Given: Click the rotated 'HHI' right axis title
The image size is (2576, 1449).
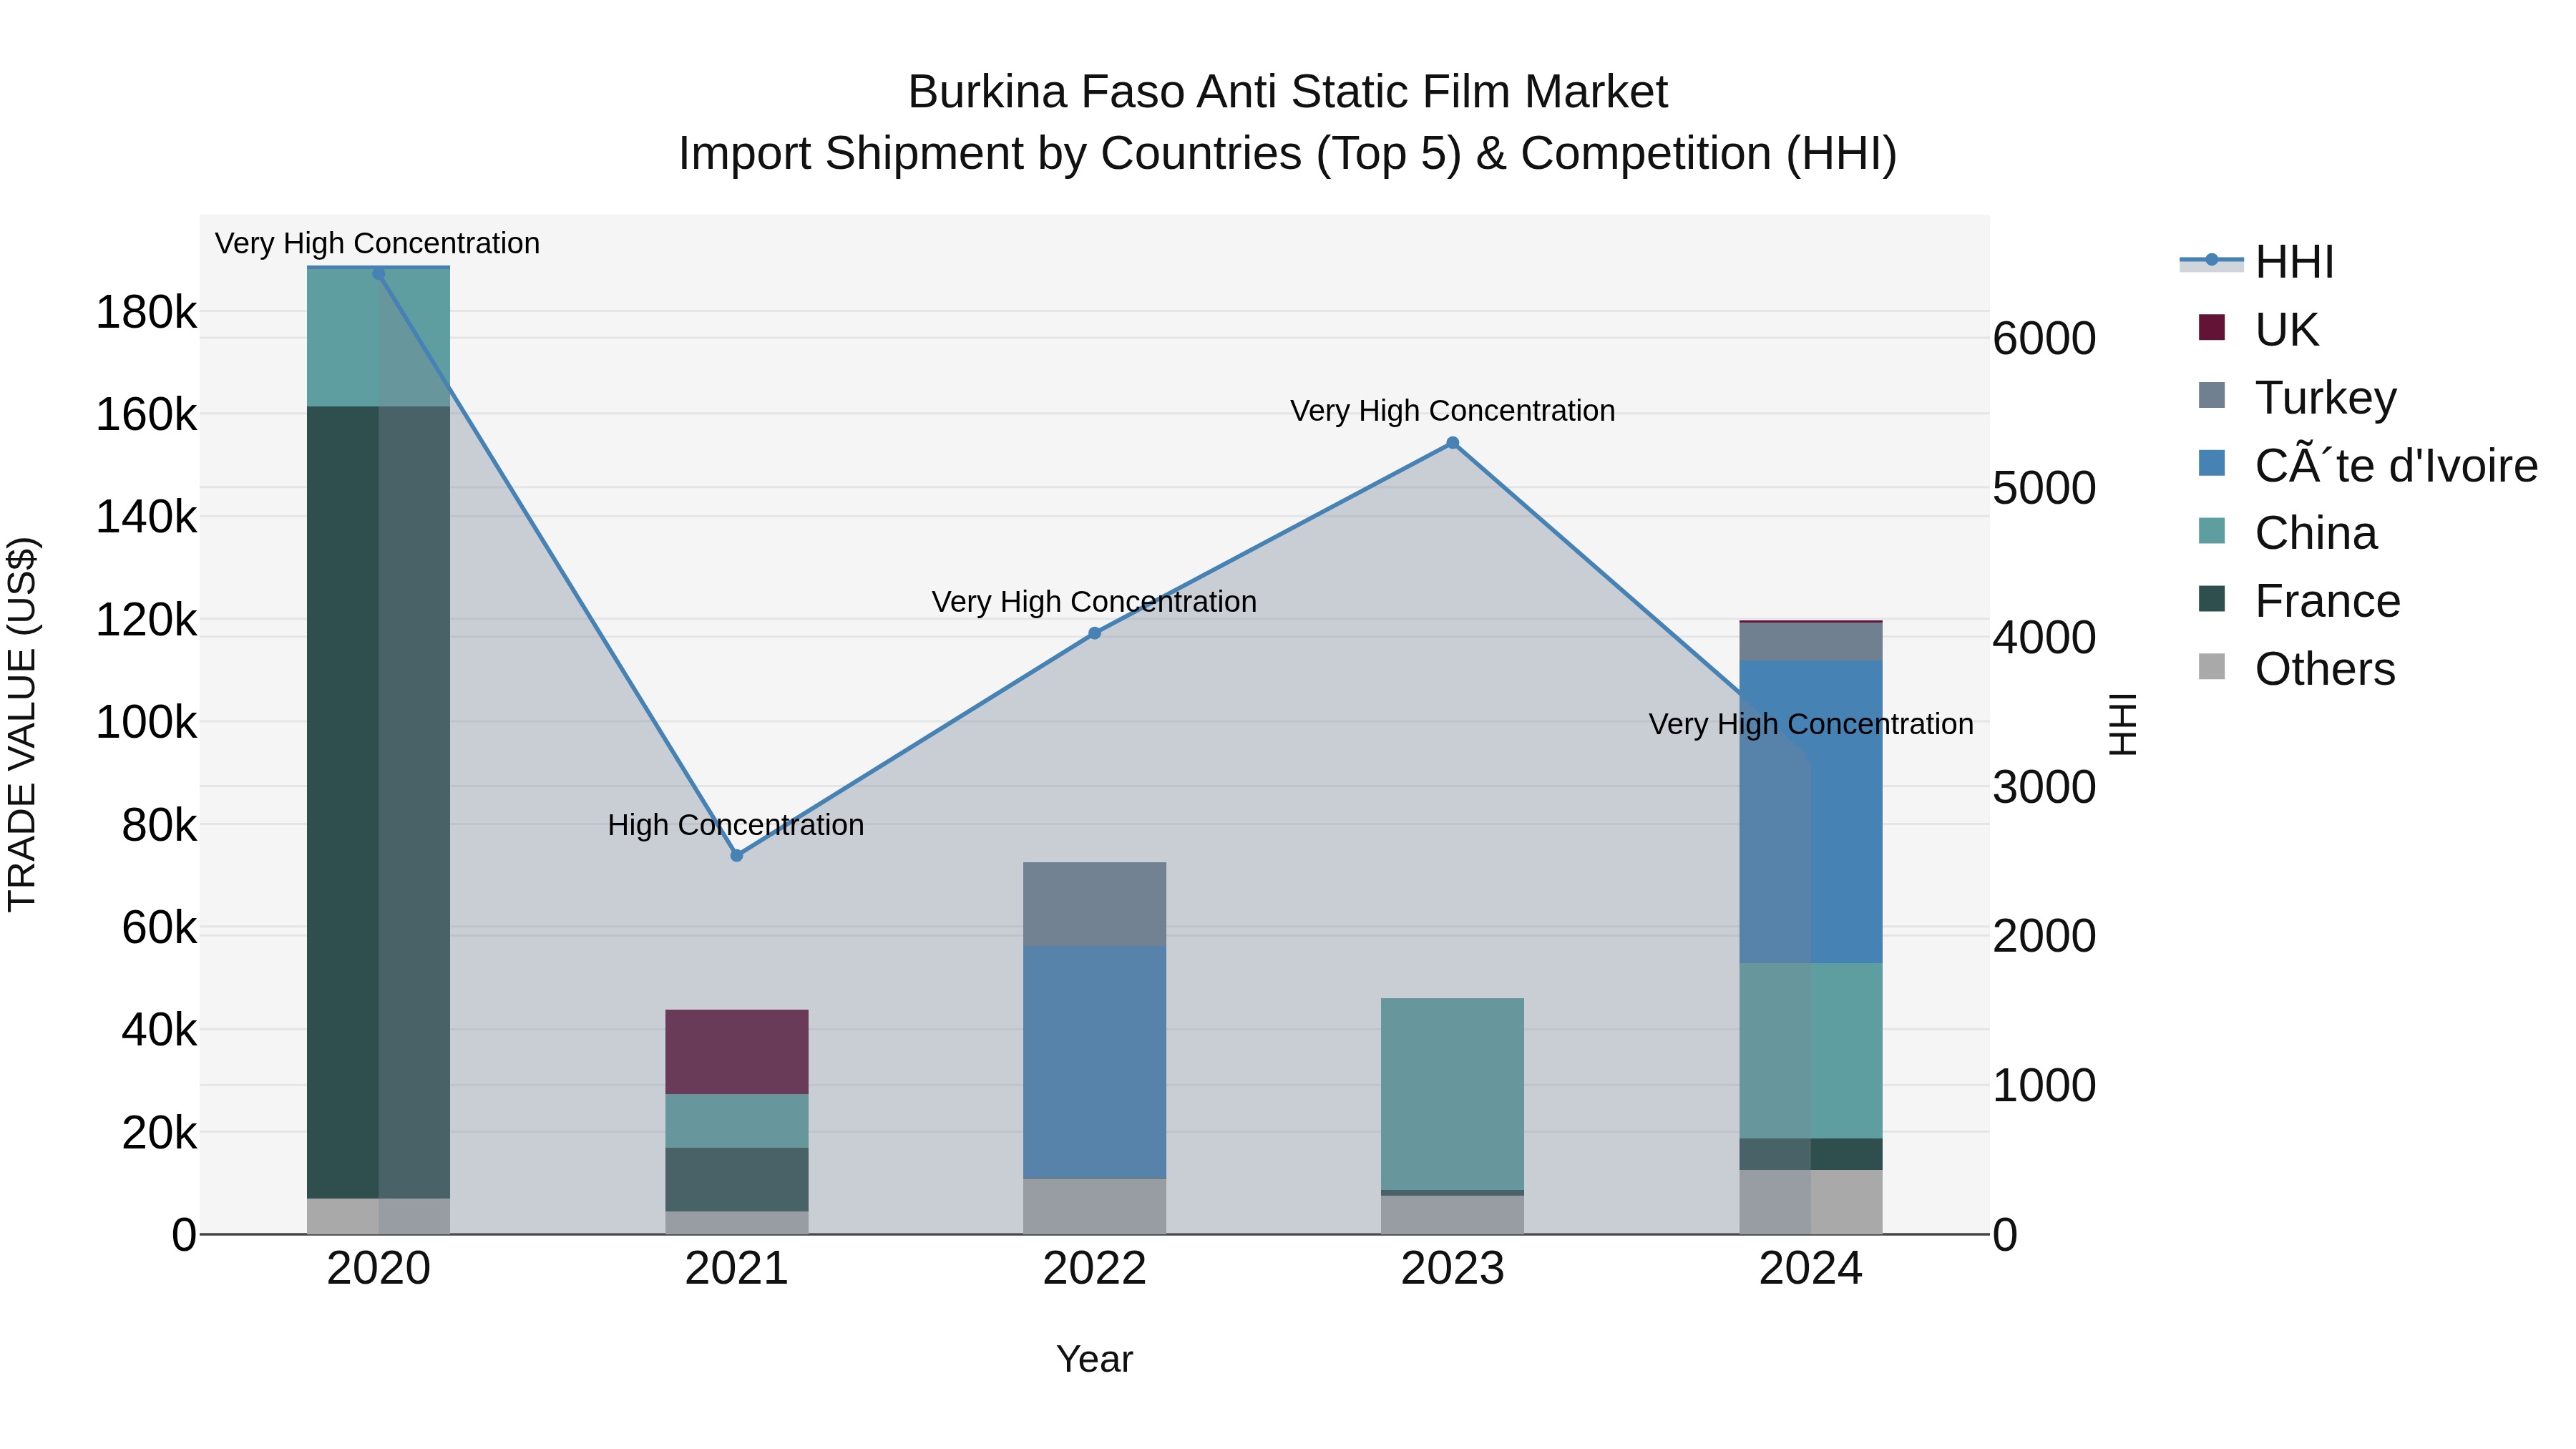Looking at the screenshot, I should [x=2122, y=724].
